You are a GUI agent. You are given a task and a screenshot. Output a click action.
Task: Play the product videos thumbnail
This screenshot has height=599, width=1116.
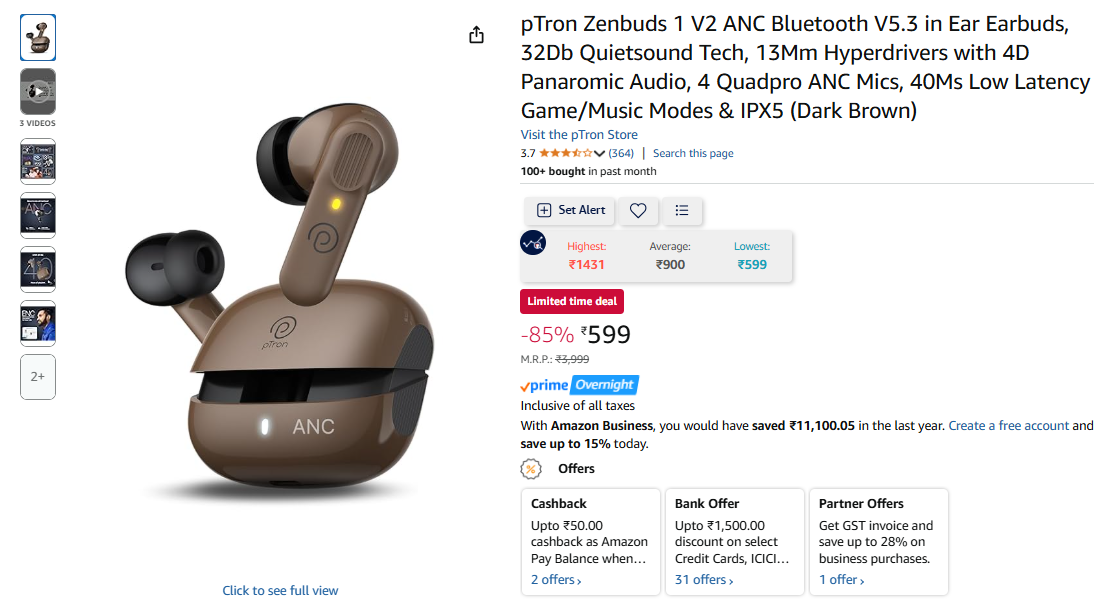pos(38,92)
